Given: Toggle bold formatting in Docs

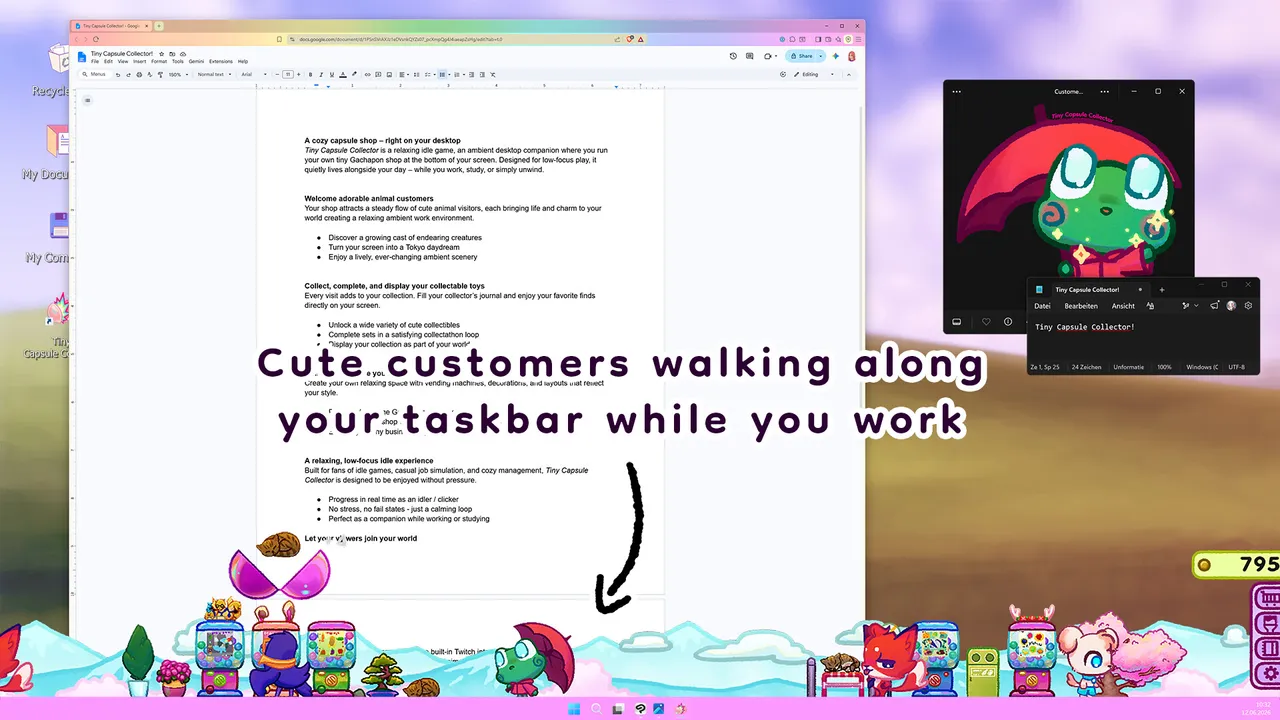Looking at the screenshot, I should click(310, 74).
